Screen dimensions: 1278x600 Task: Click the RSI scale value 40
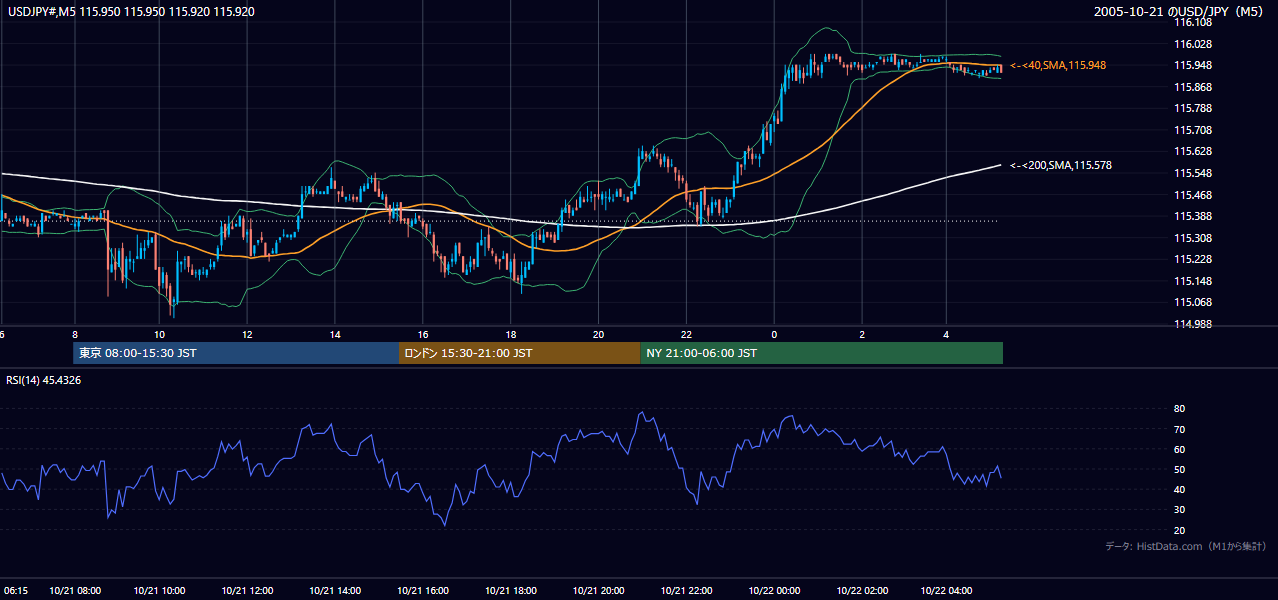1179,489
